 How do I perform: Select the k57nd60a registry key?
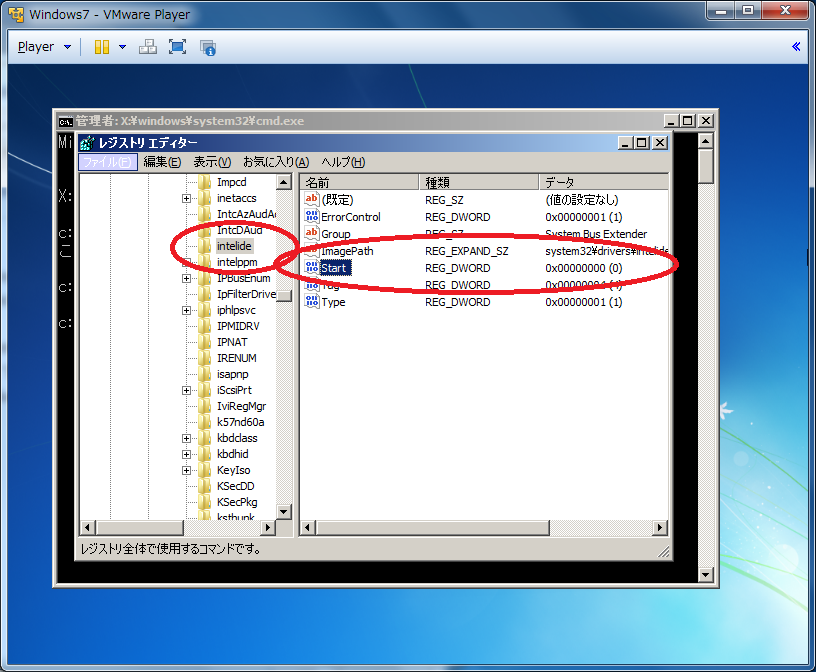pyautogui.click(x=240, y=422)
